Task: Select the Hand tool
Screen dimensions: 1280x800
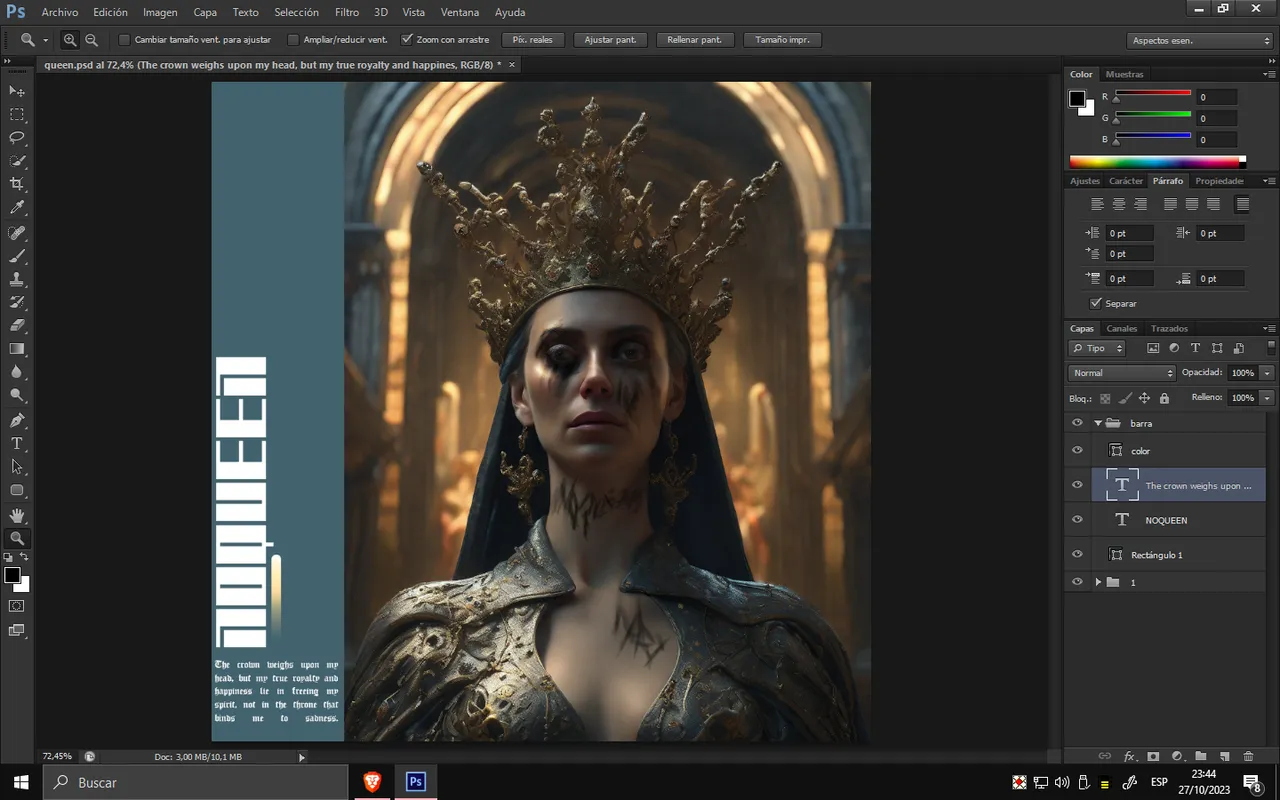Action: [x=17, y=515]
